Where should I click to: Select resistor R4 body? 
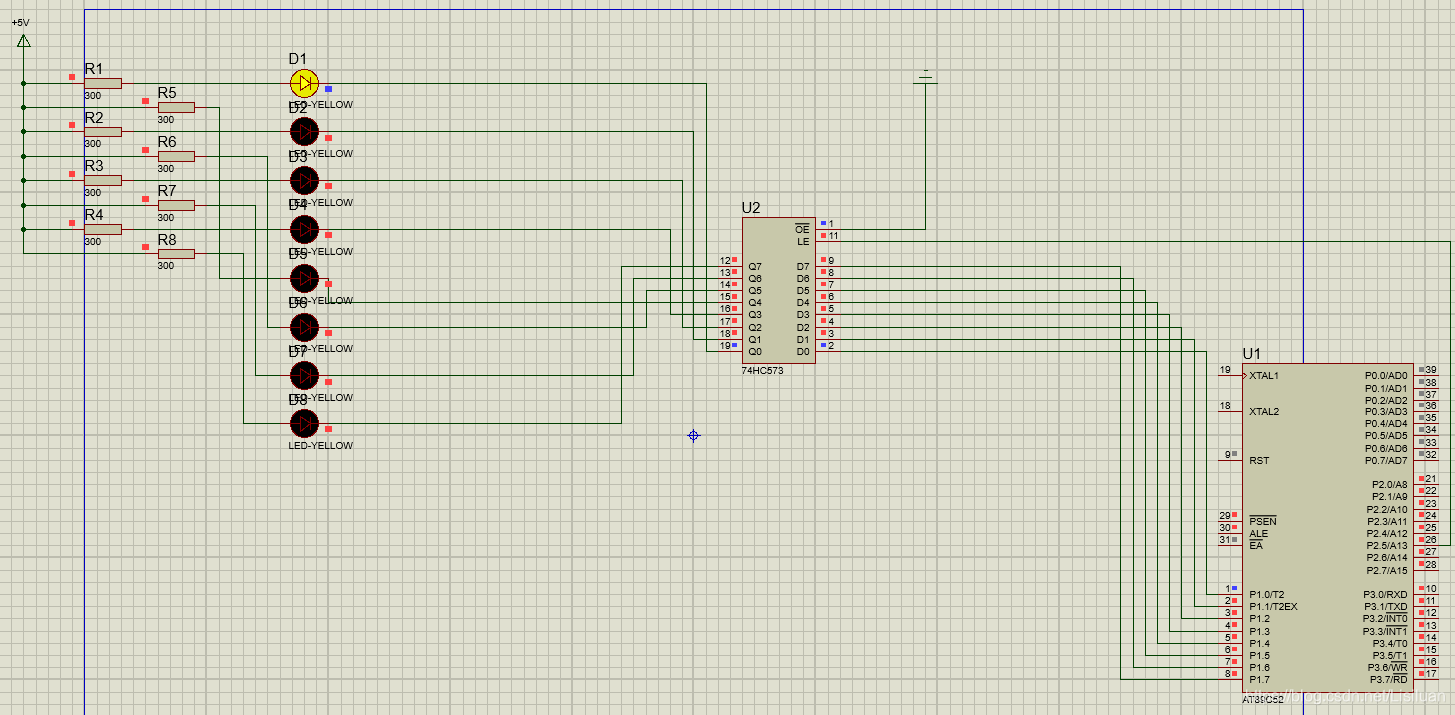click(103, 229)
